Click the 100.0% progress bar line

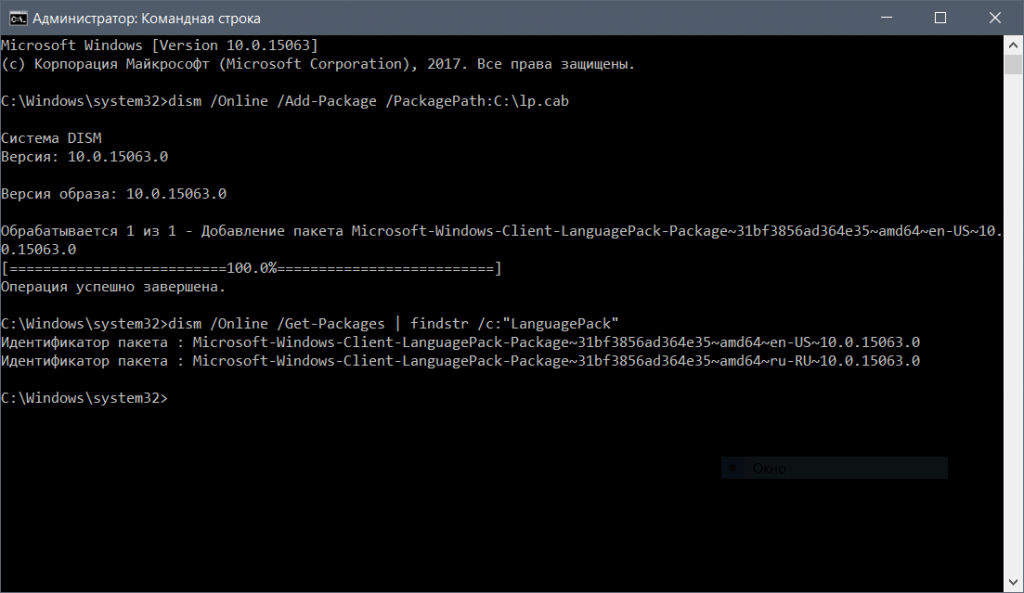[250, 268]
